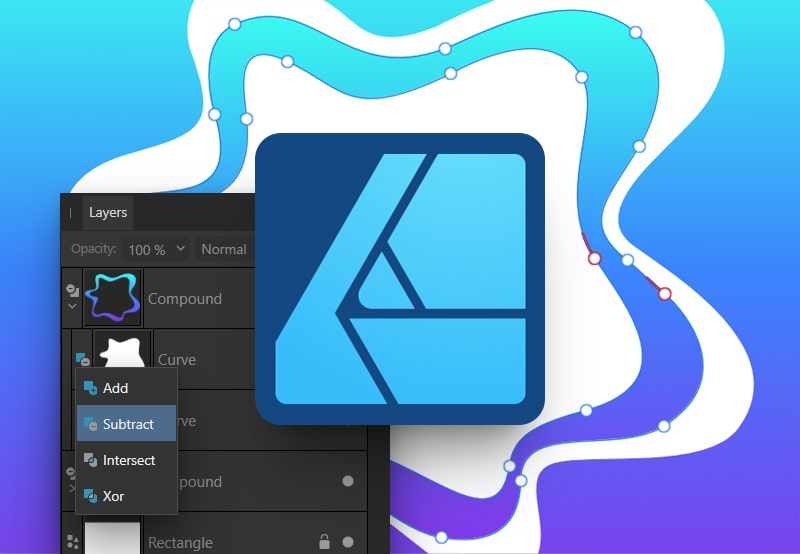The height and width of the screenshot is (554, 800).
Task: Select the white node between the red nodes
Action: click(628, 260)
